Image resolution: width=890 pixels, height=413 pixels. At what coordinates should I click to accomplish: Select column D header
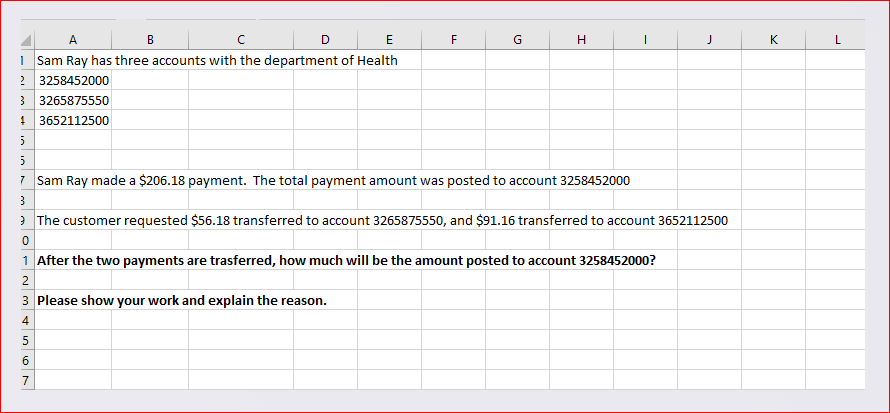coord(325,40)
